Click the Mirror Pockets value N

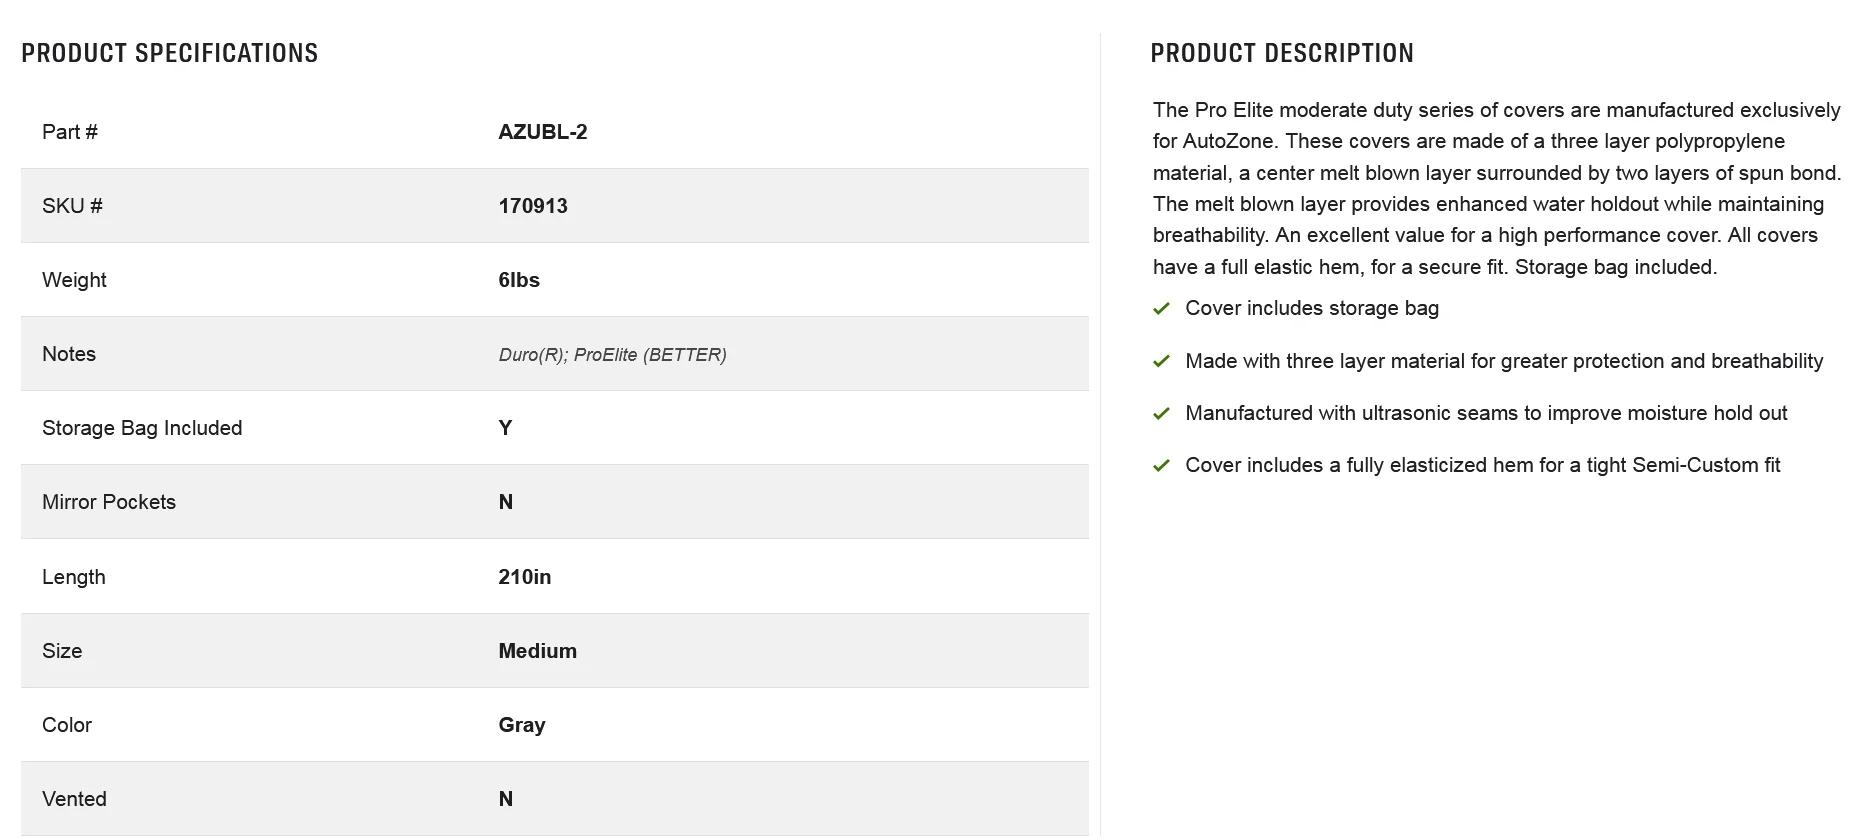pyautogui.click(x=506, y=502)
